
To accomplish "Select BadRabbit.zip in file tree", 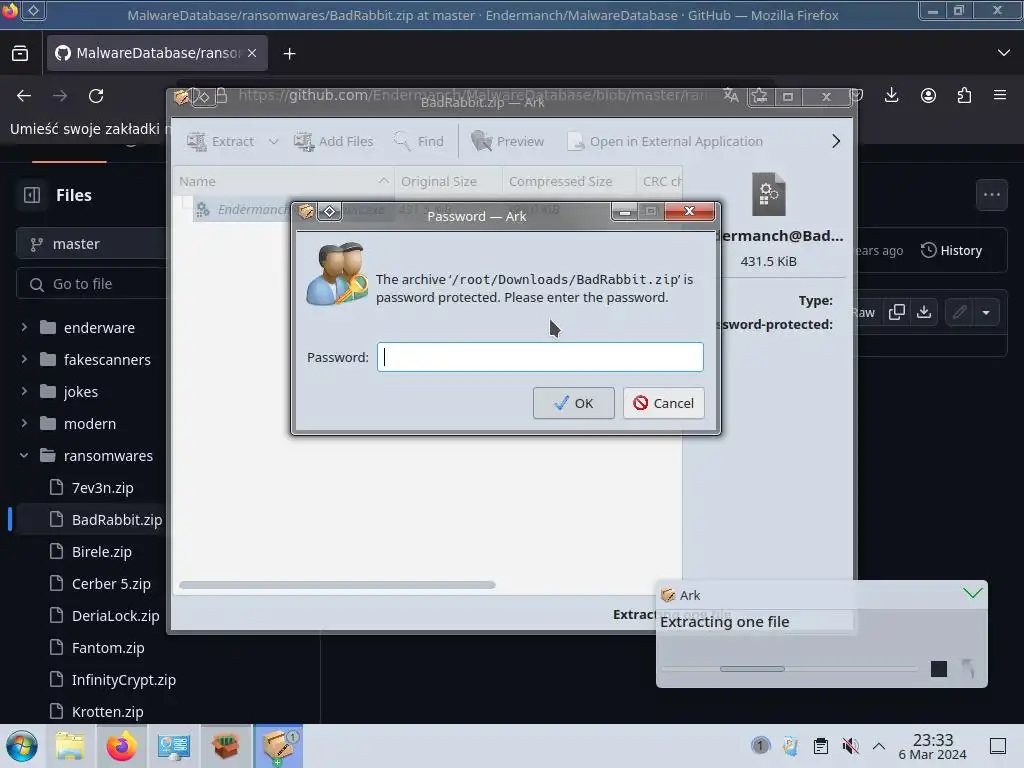I will (116, 520).
